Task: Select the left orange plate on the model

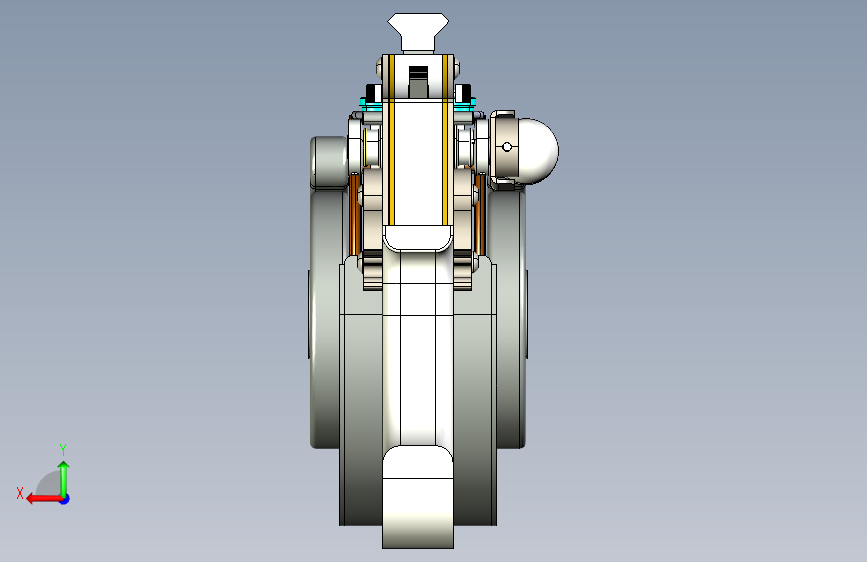Action: 354,213
